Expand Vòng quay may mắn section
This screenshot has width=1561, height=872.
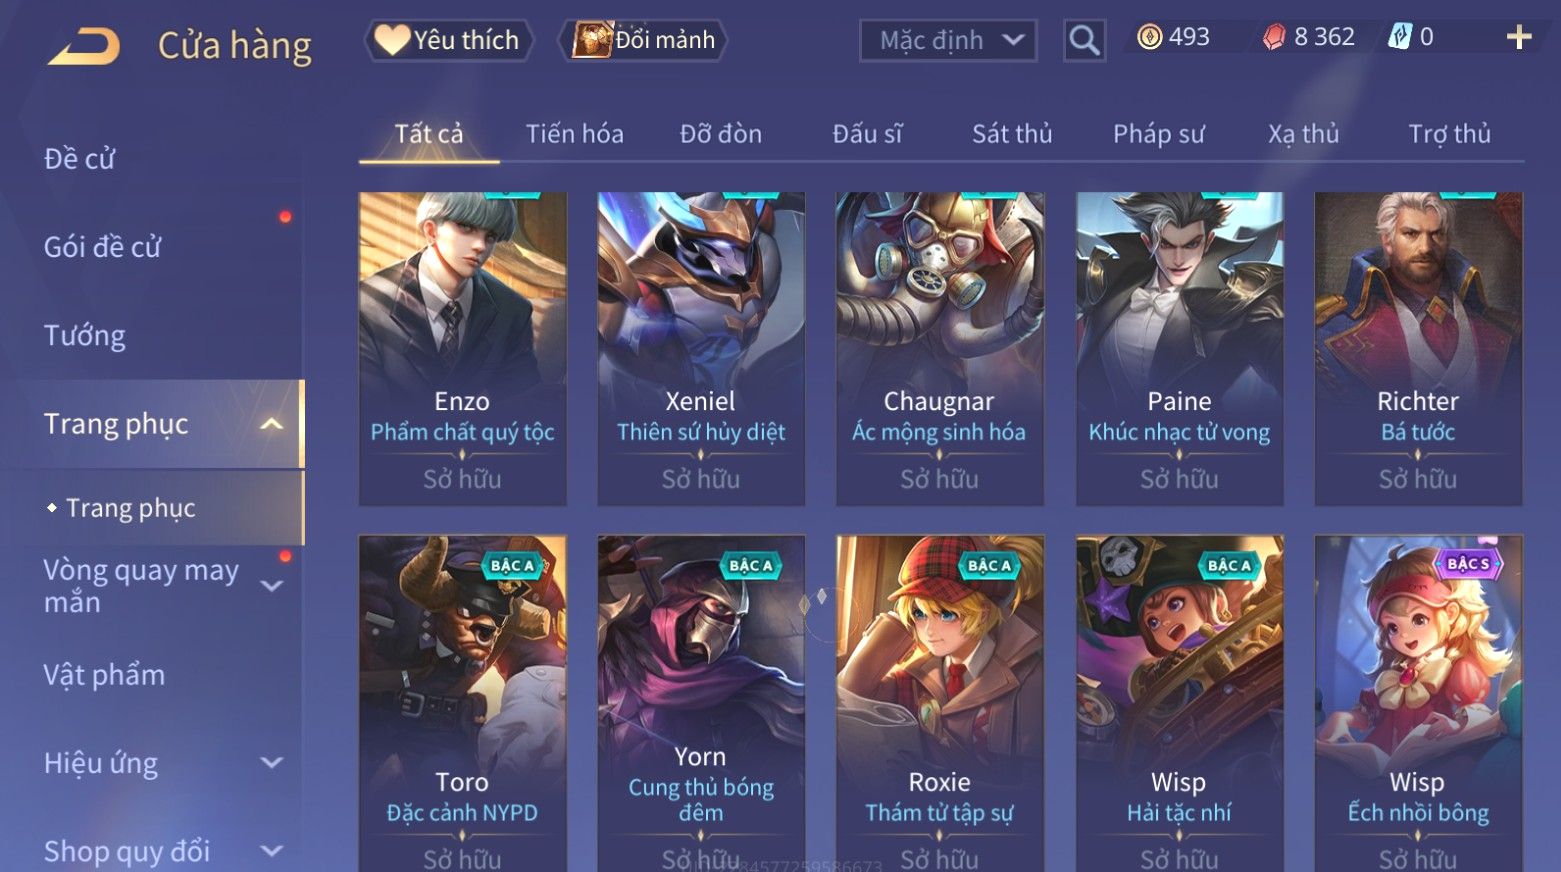coord(271,585)
